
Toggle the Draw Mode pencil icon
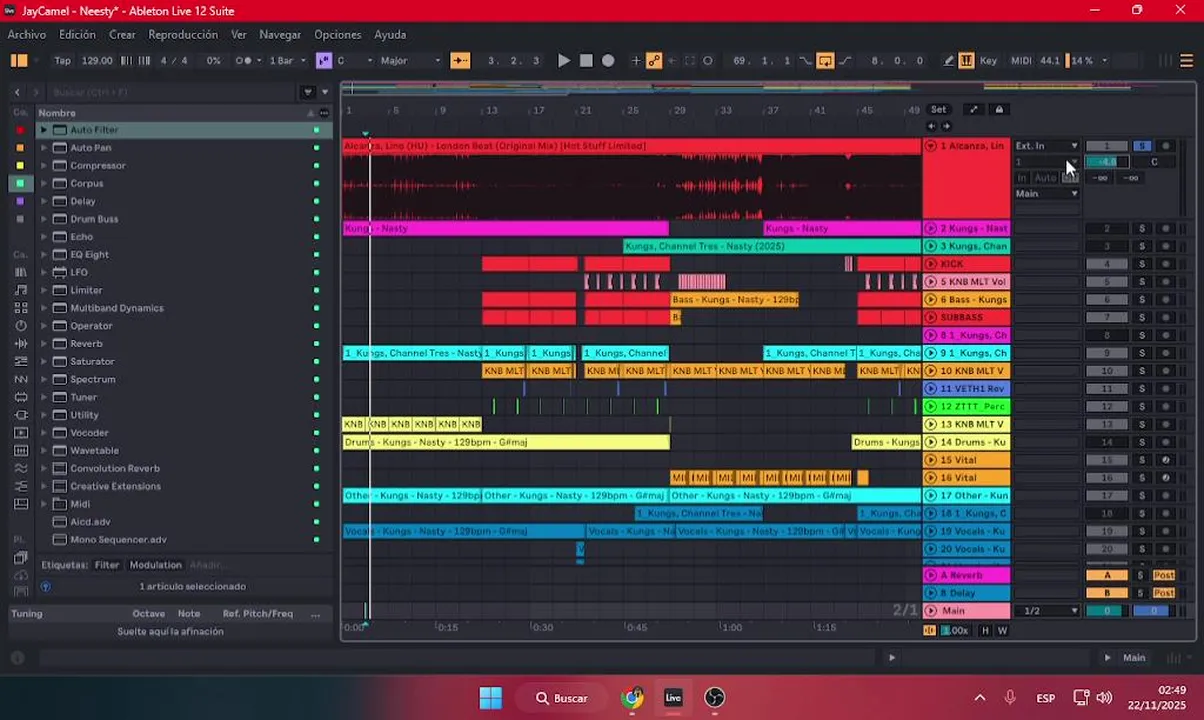tap(949, 61)
